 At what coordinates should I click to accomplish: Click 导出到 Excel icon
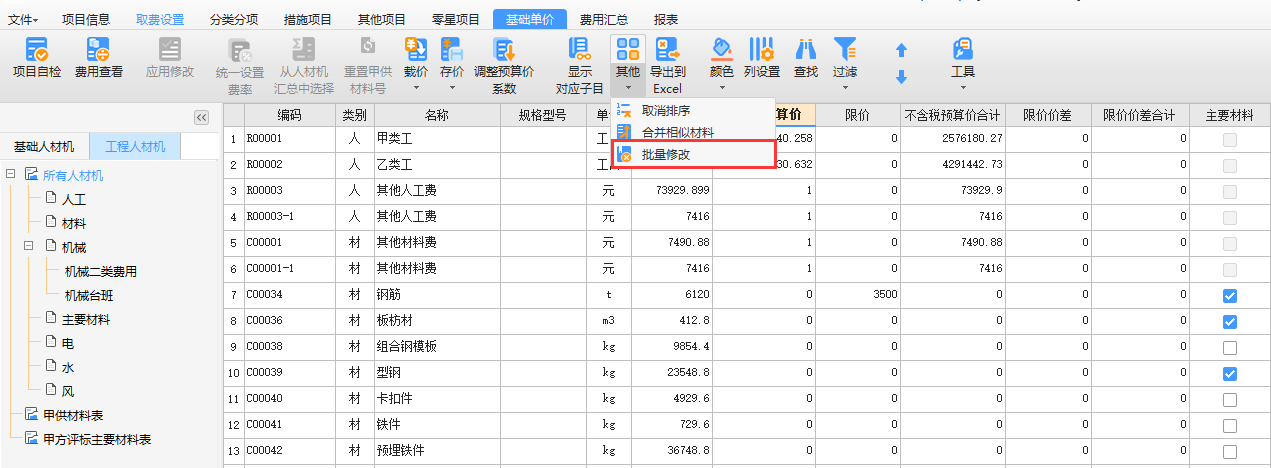click(x=667, y=50)
